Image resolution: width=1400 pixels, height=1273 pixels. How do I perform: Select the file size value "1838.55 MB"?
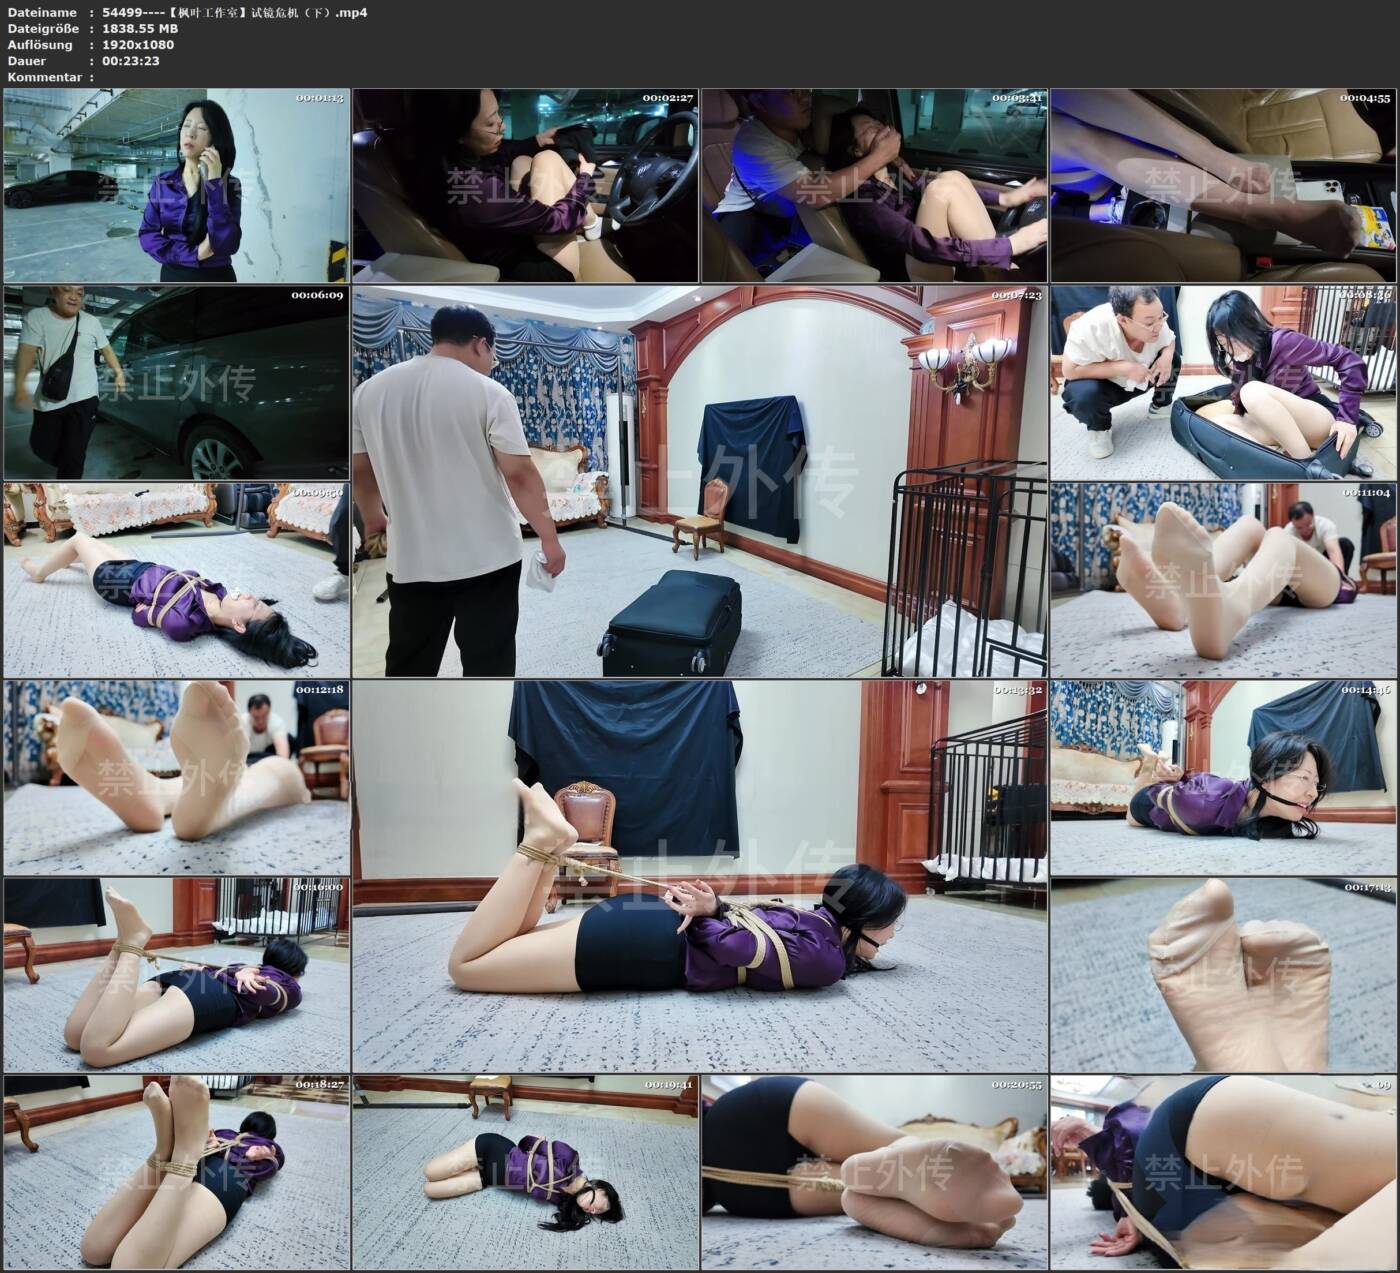click(x=140, y=29)
